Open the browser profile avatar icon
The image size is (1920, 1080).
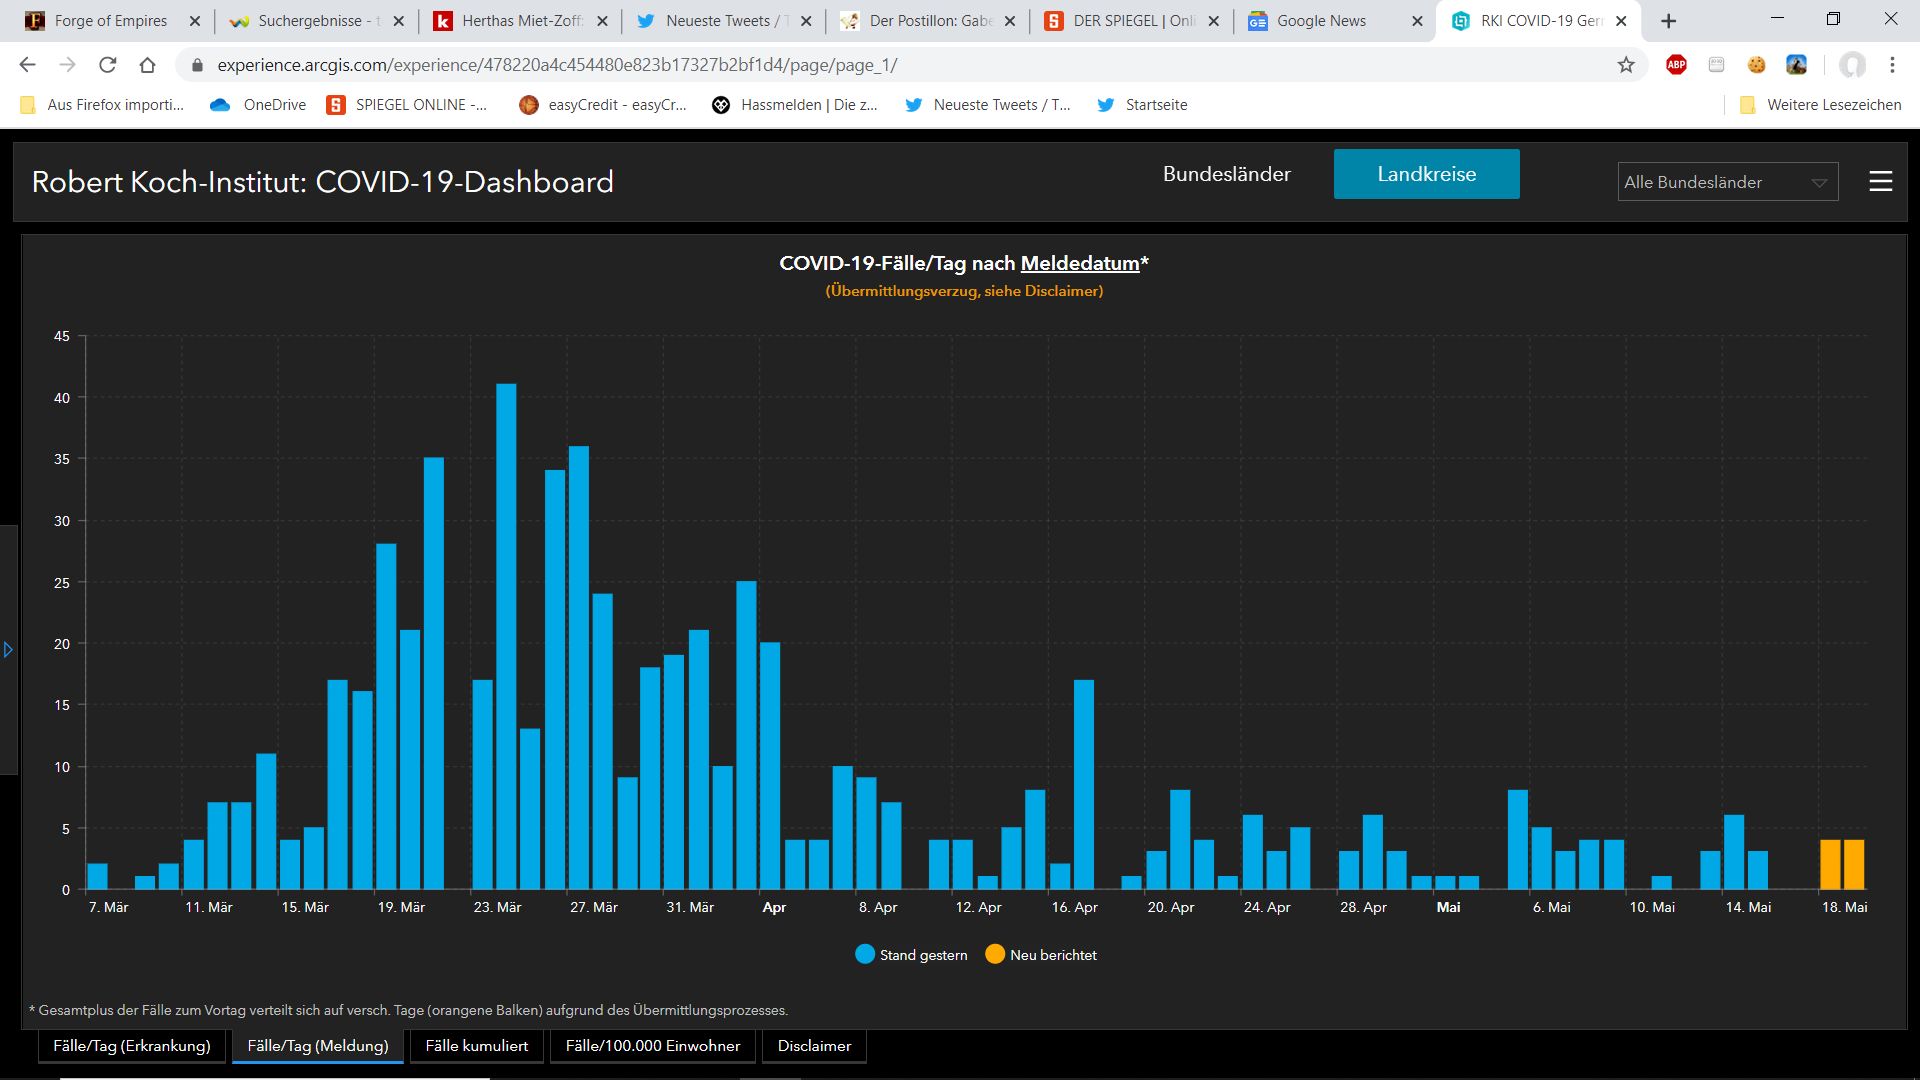pos(1852,65)
